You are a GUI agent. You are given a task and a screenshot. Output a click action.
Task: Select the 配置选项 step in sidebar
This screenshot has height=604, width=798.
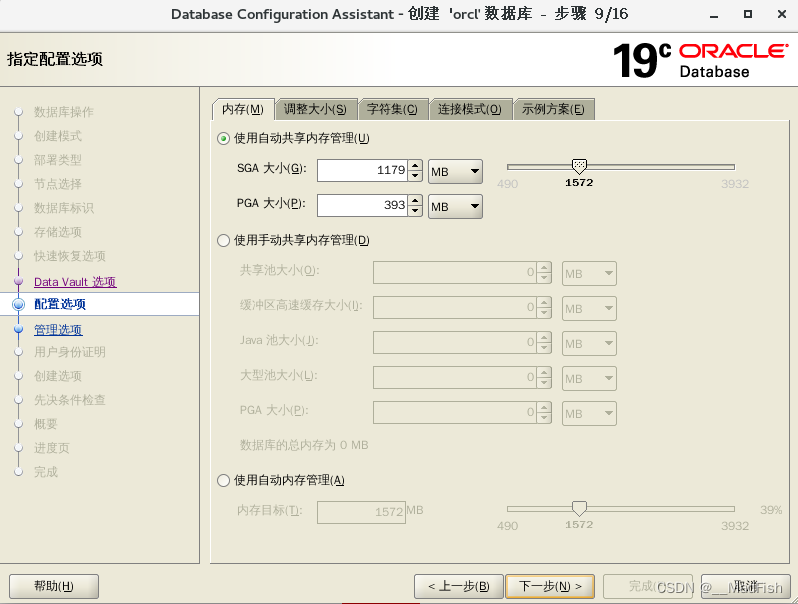click(60, 304)
